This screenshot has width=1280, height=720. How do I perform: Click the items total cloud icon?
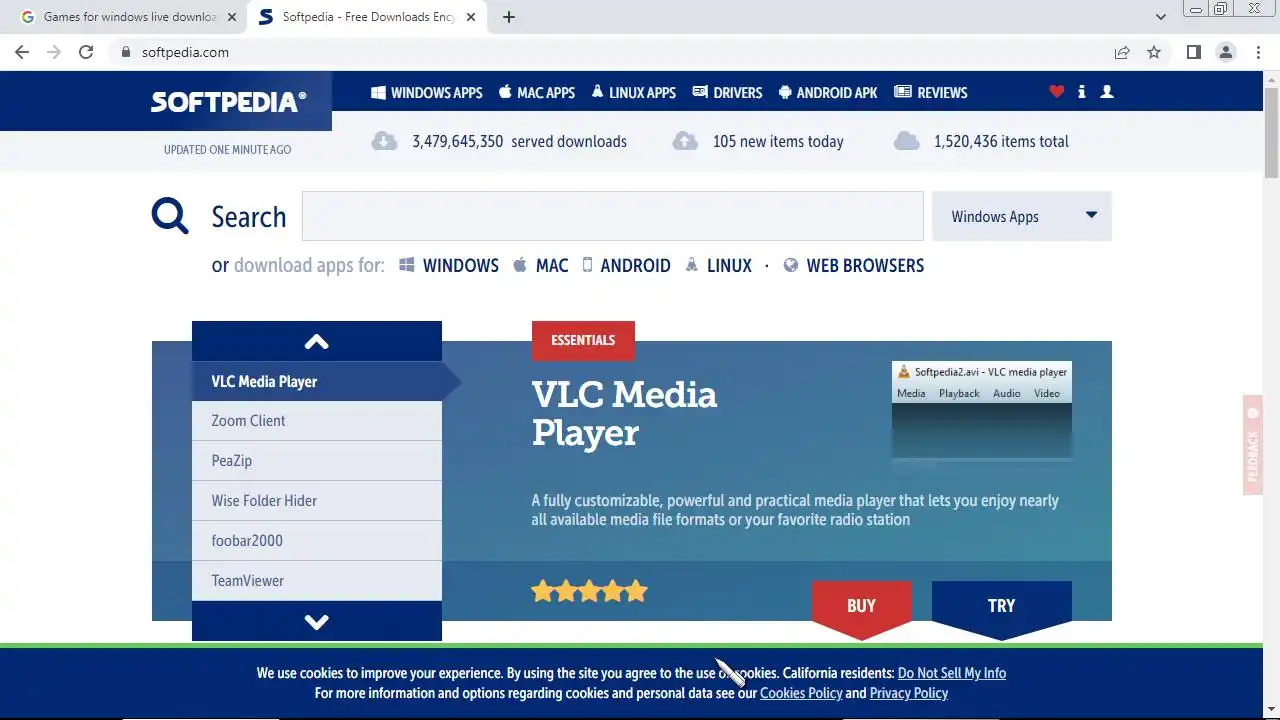[x=906, y=141]
